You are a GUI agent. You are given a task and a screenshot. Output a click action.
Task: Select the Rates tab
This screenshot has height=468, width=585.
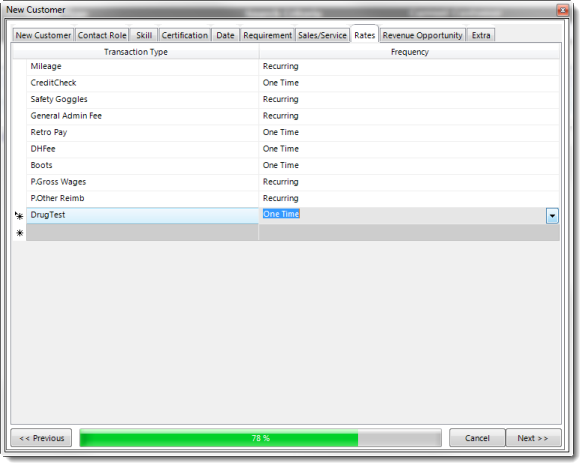365,35
